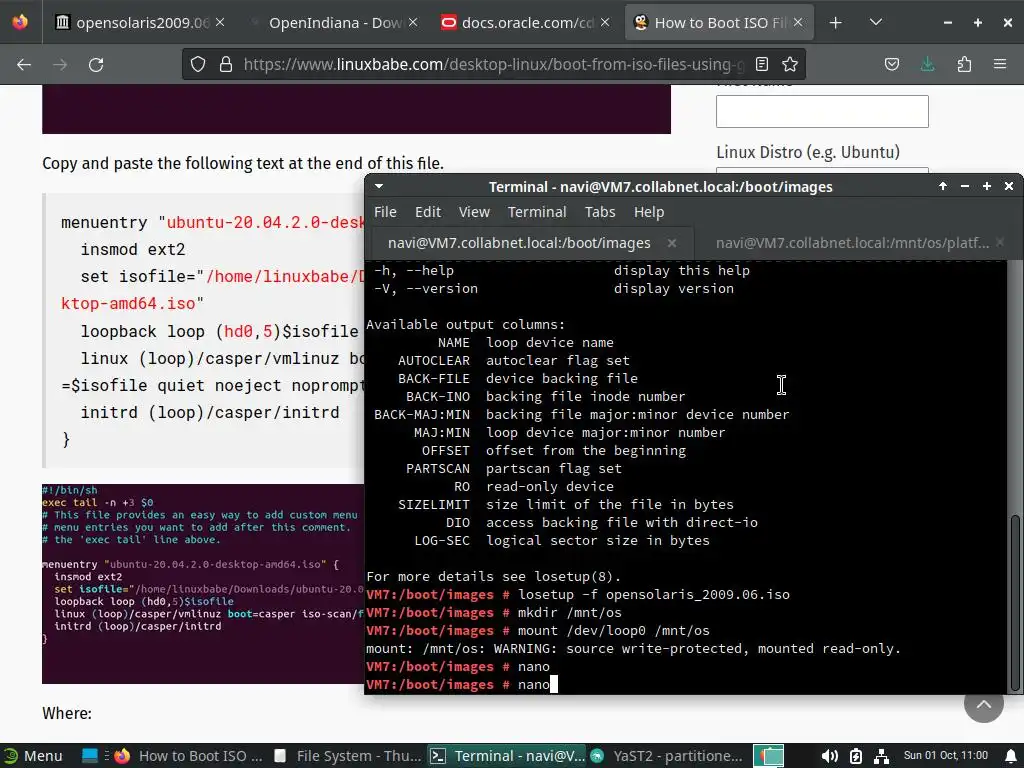Click the volume speaker tray icon

(829, 756)
